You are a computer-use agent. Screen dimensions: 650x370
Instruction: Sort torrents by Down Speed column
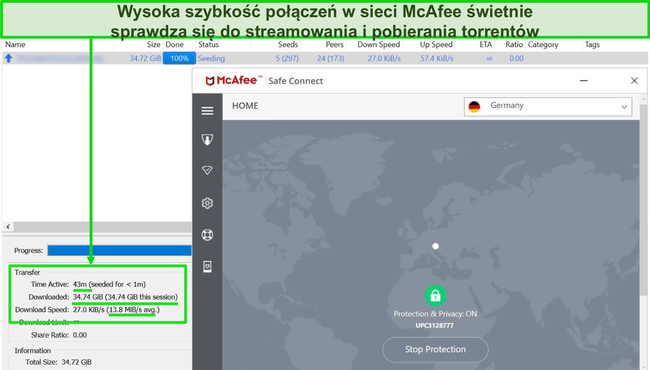(378, 45)
